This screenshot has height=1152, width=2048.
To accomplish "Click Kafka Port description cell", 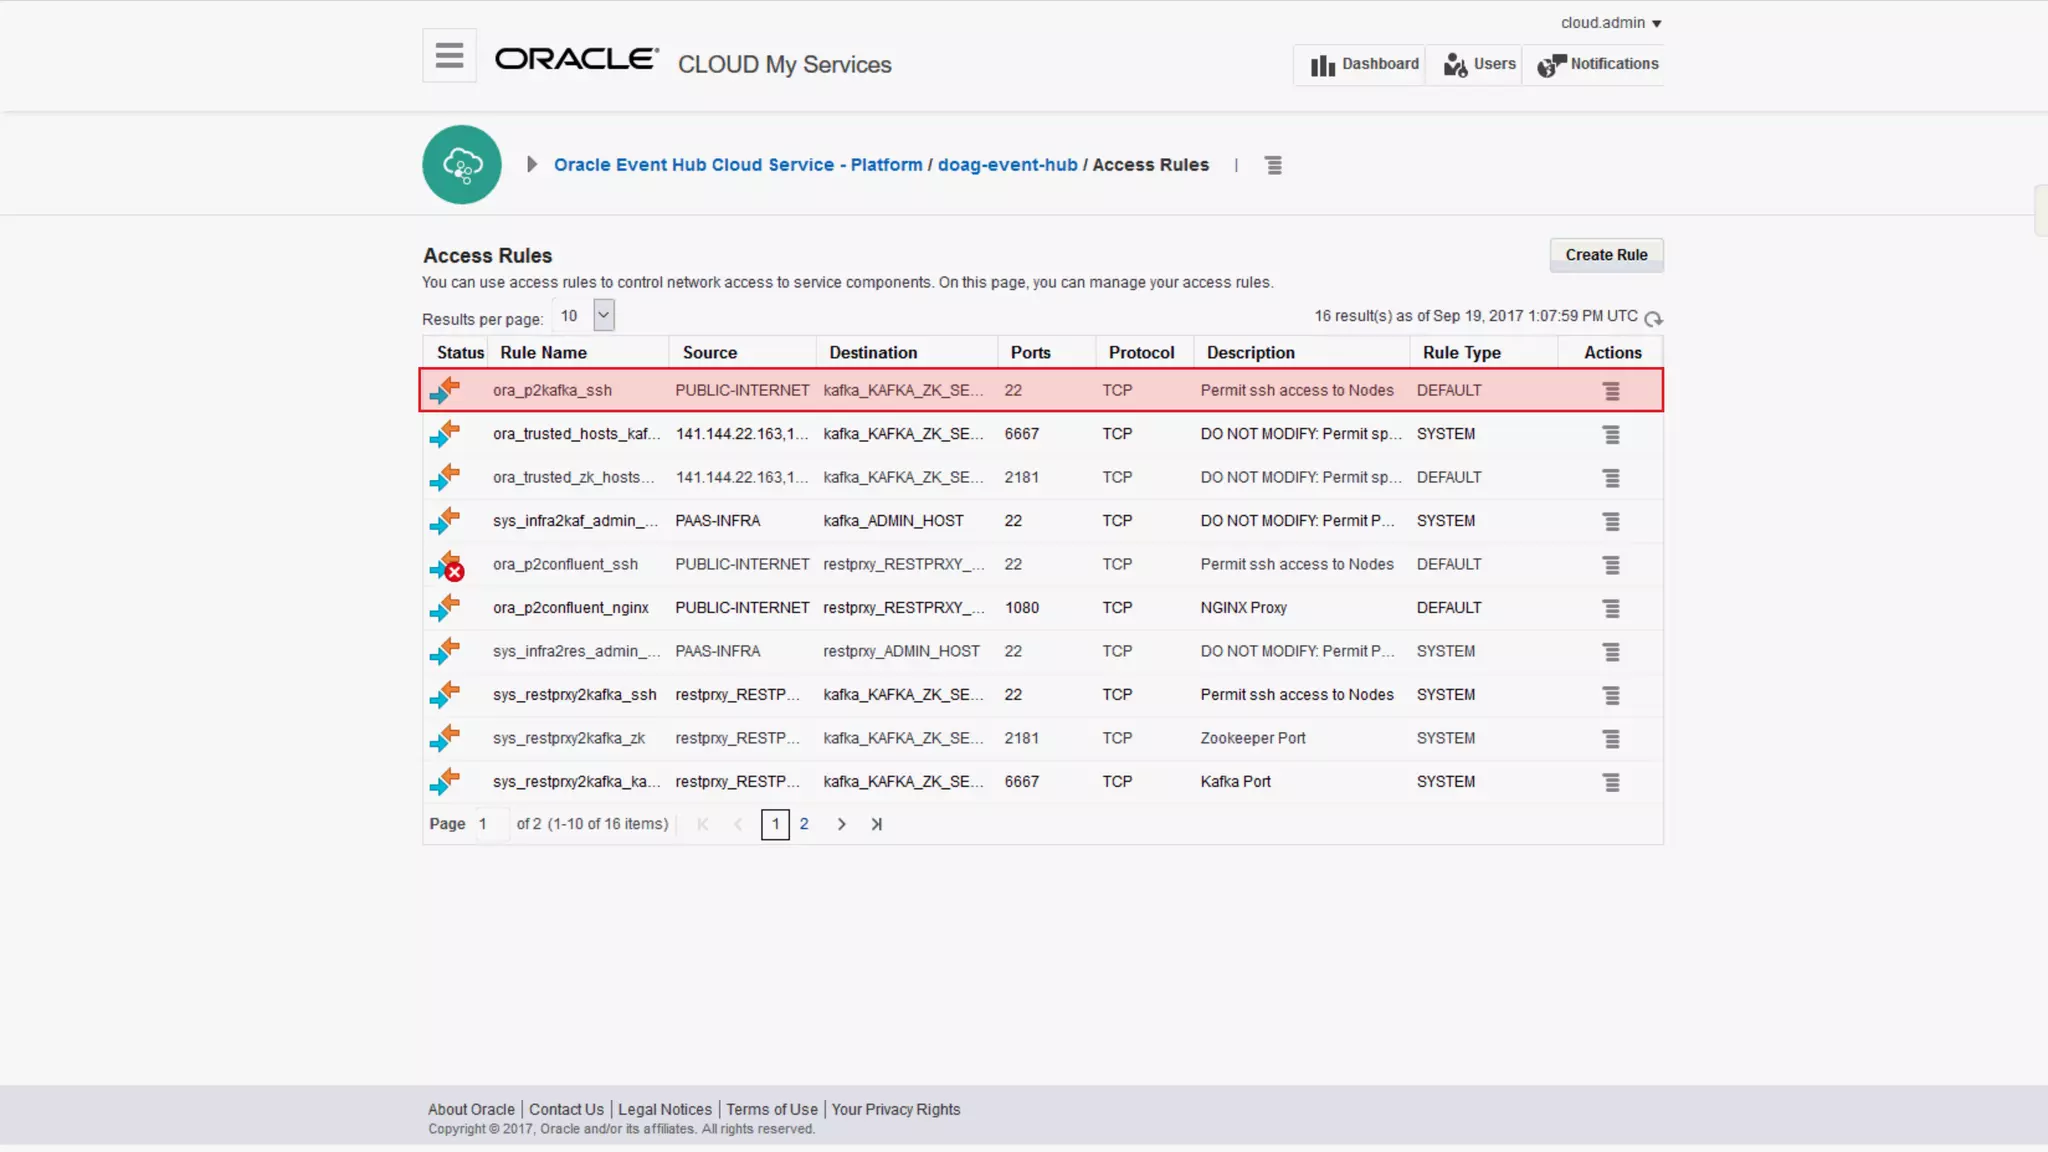I will (x=1235, y=782).
